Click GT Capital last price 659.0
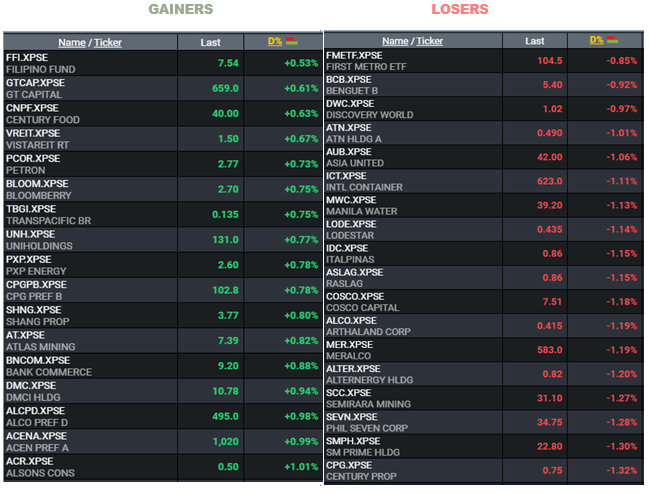 (x=225, y=88)
